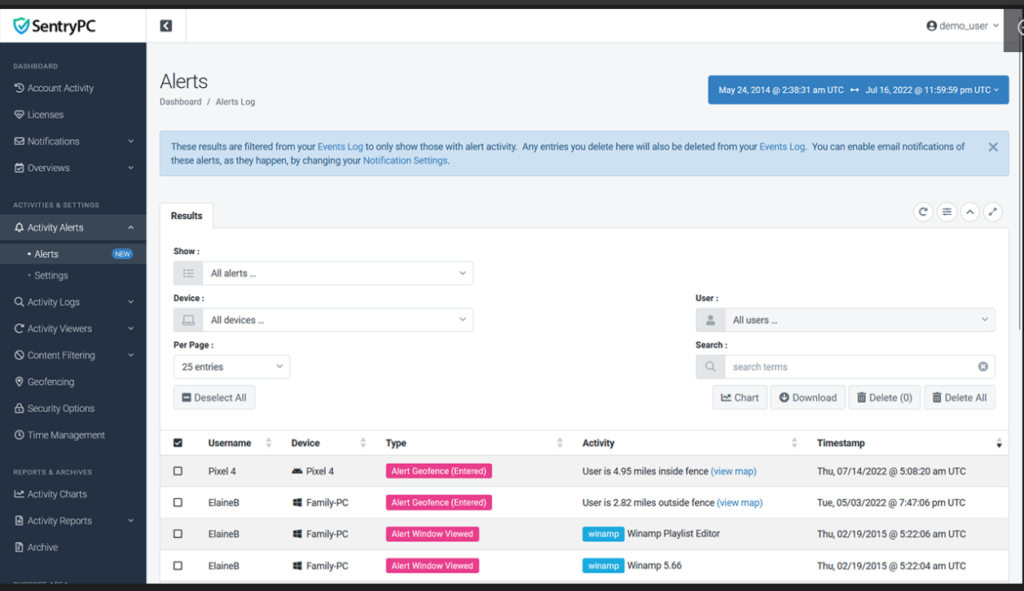Click the laptop icon beside the Device dropdown
The width and height of the screenshot is (1024, 591).
pyautogui.click(x=188, y=320)
